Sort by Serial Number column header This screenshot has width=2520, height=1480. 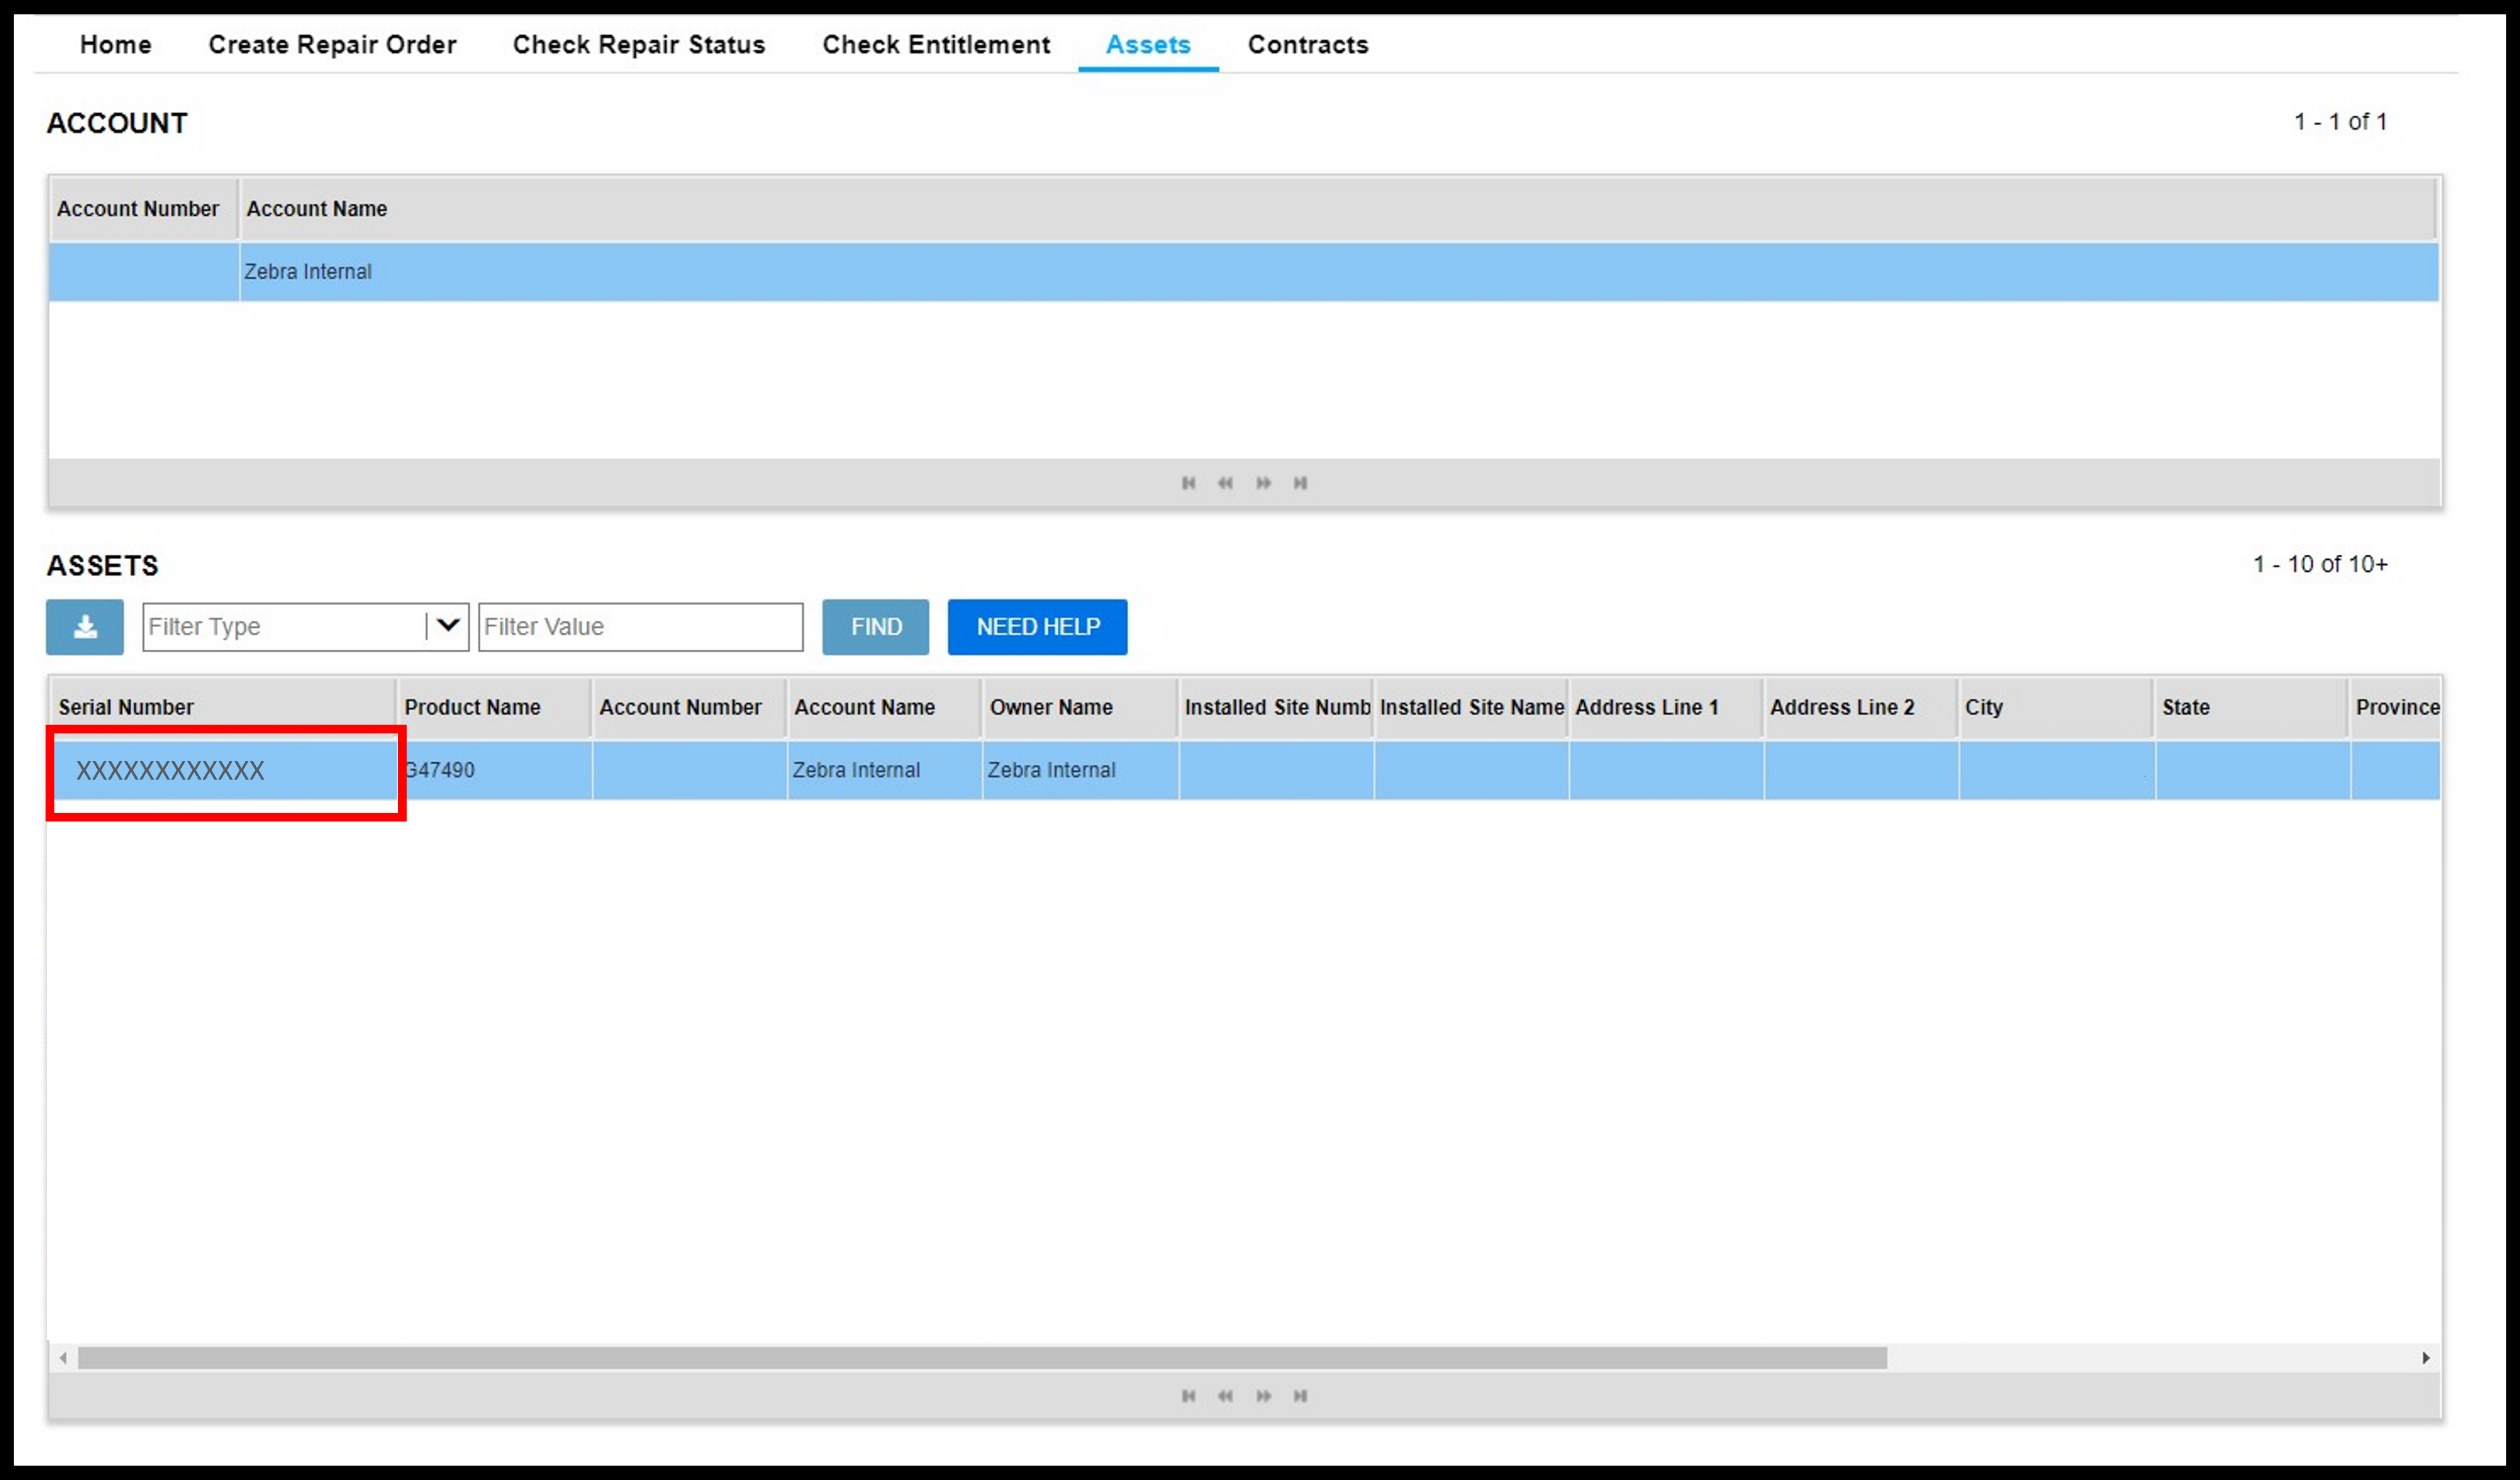(223, 708)
